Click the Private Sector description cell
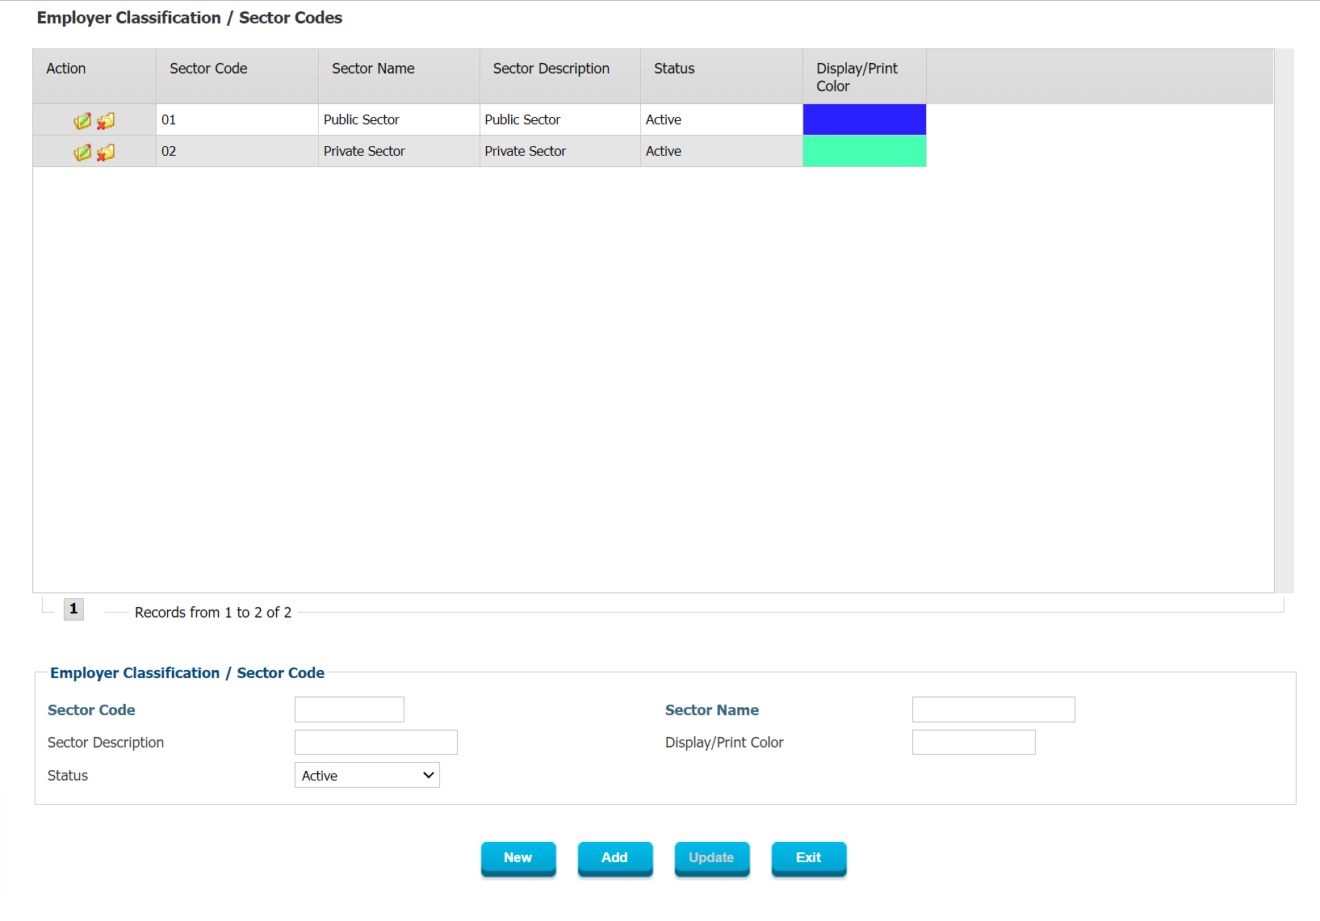 point(560,152)
